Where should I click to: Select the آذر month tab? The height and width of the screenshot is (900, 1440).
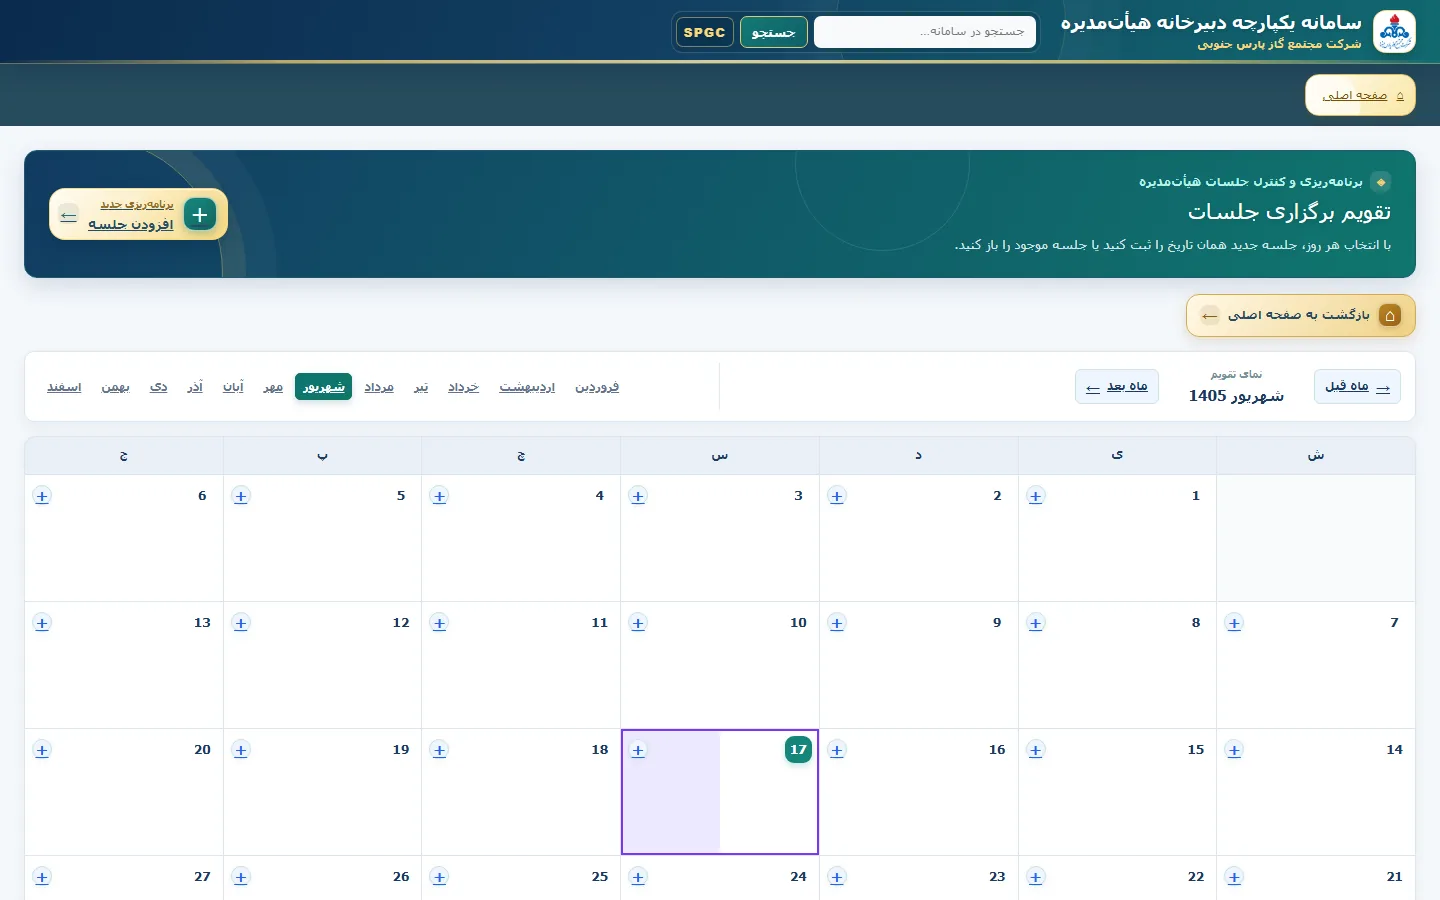click(x=195, y=387)
